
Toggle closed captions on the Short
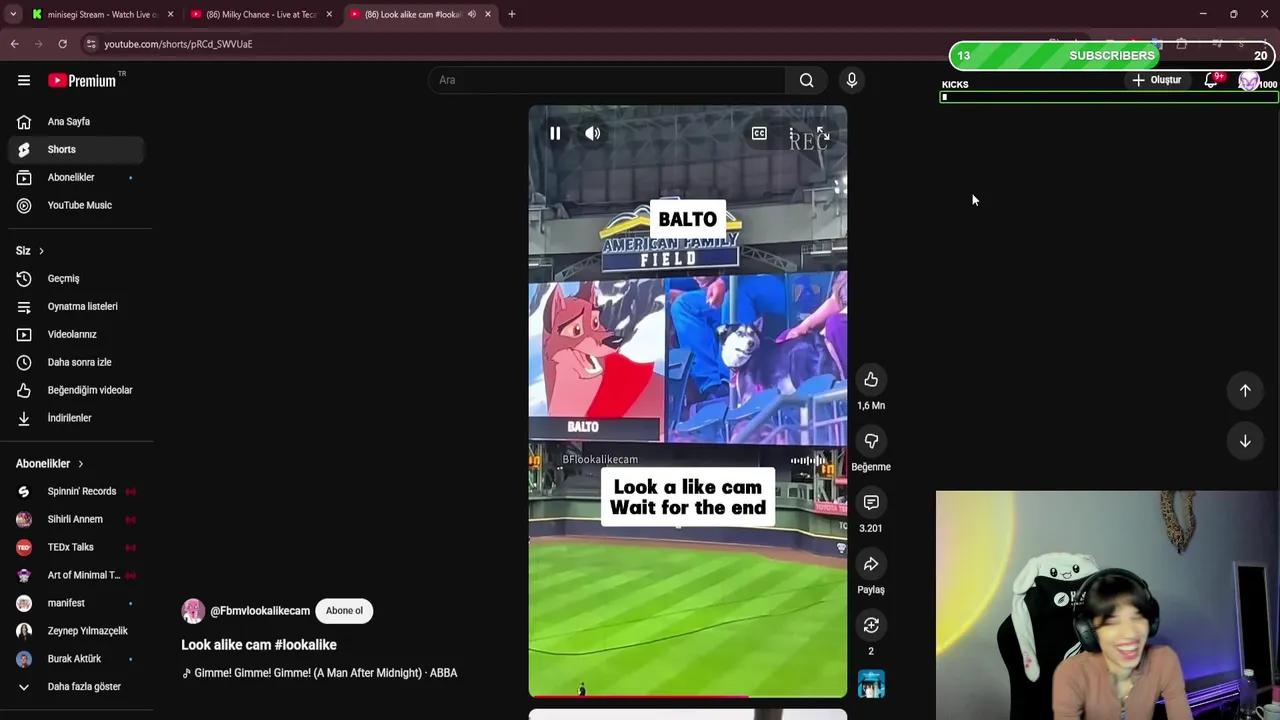[x=759, y=133]
